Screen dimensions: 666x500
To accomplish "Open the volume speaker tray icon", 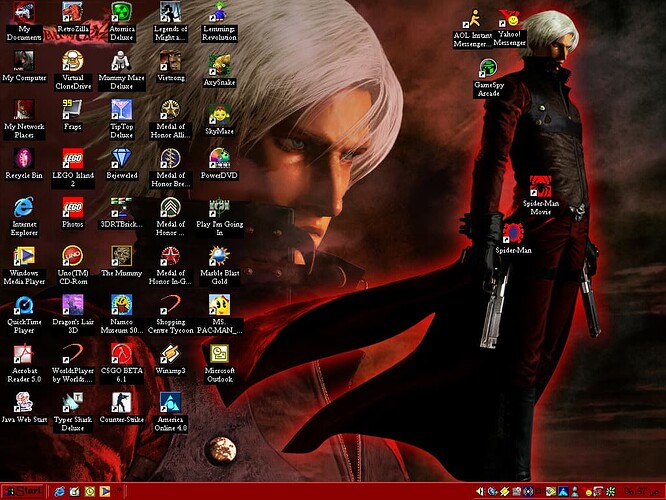I will 480,492.
